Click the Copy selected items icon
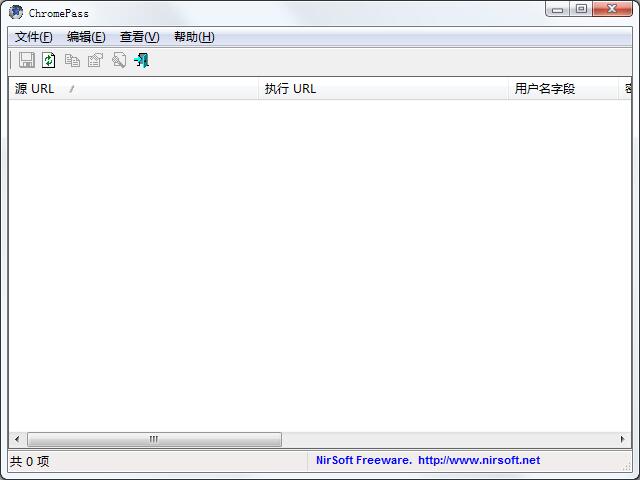640x480 pixels. 72,60
